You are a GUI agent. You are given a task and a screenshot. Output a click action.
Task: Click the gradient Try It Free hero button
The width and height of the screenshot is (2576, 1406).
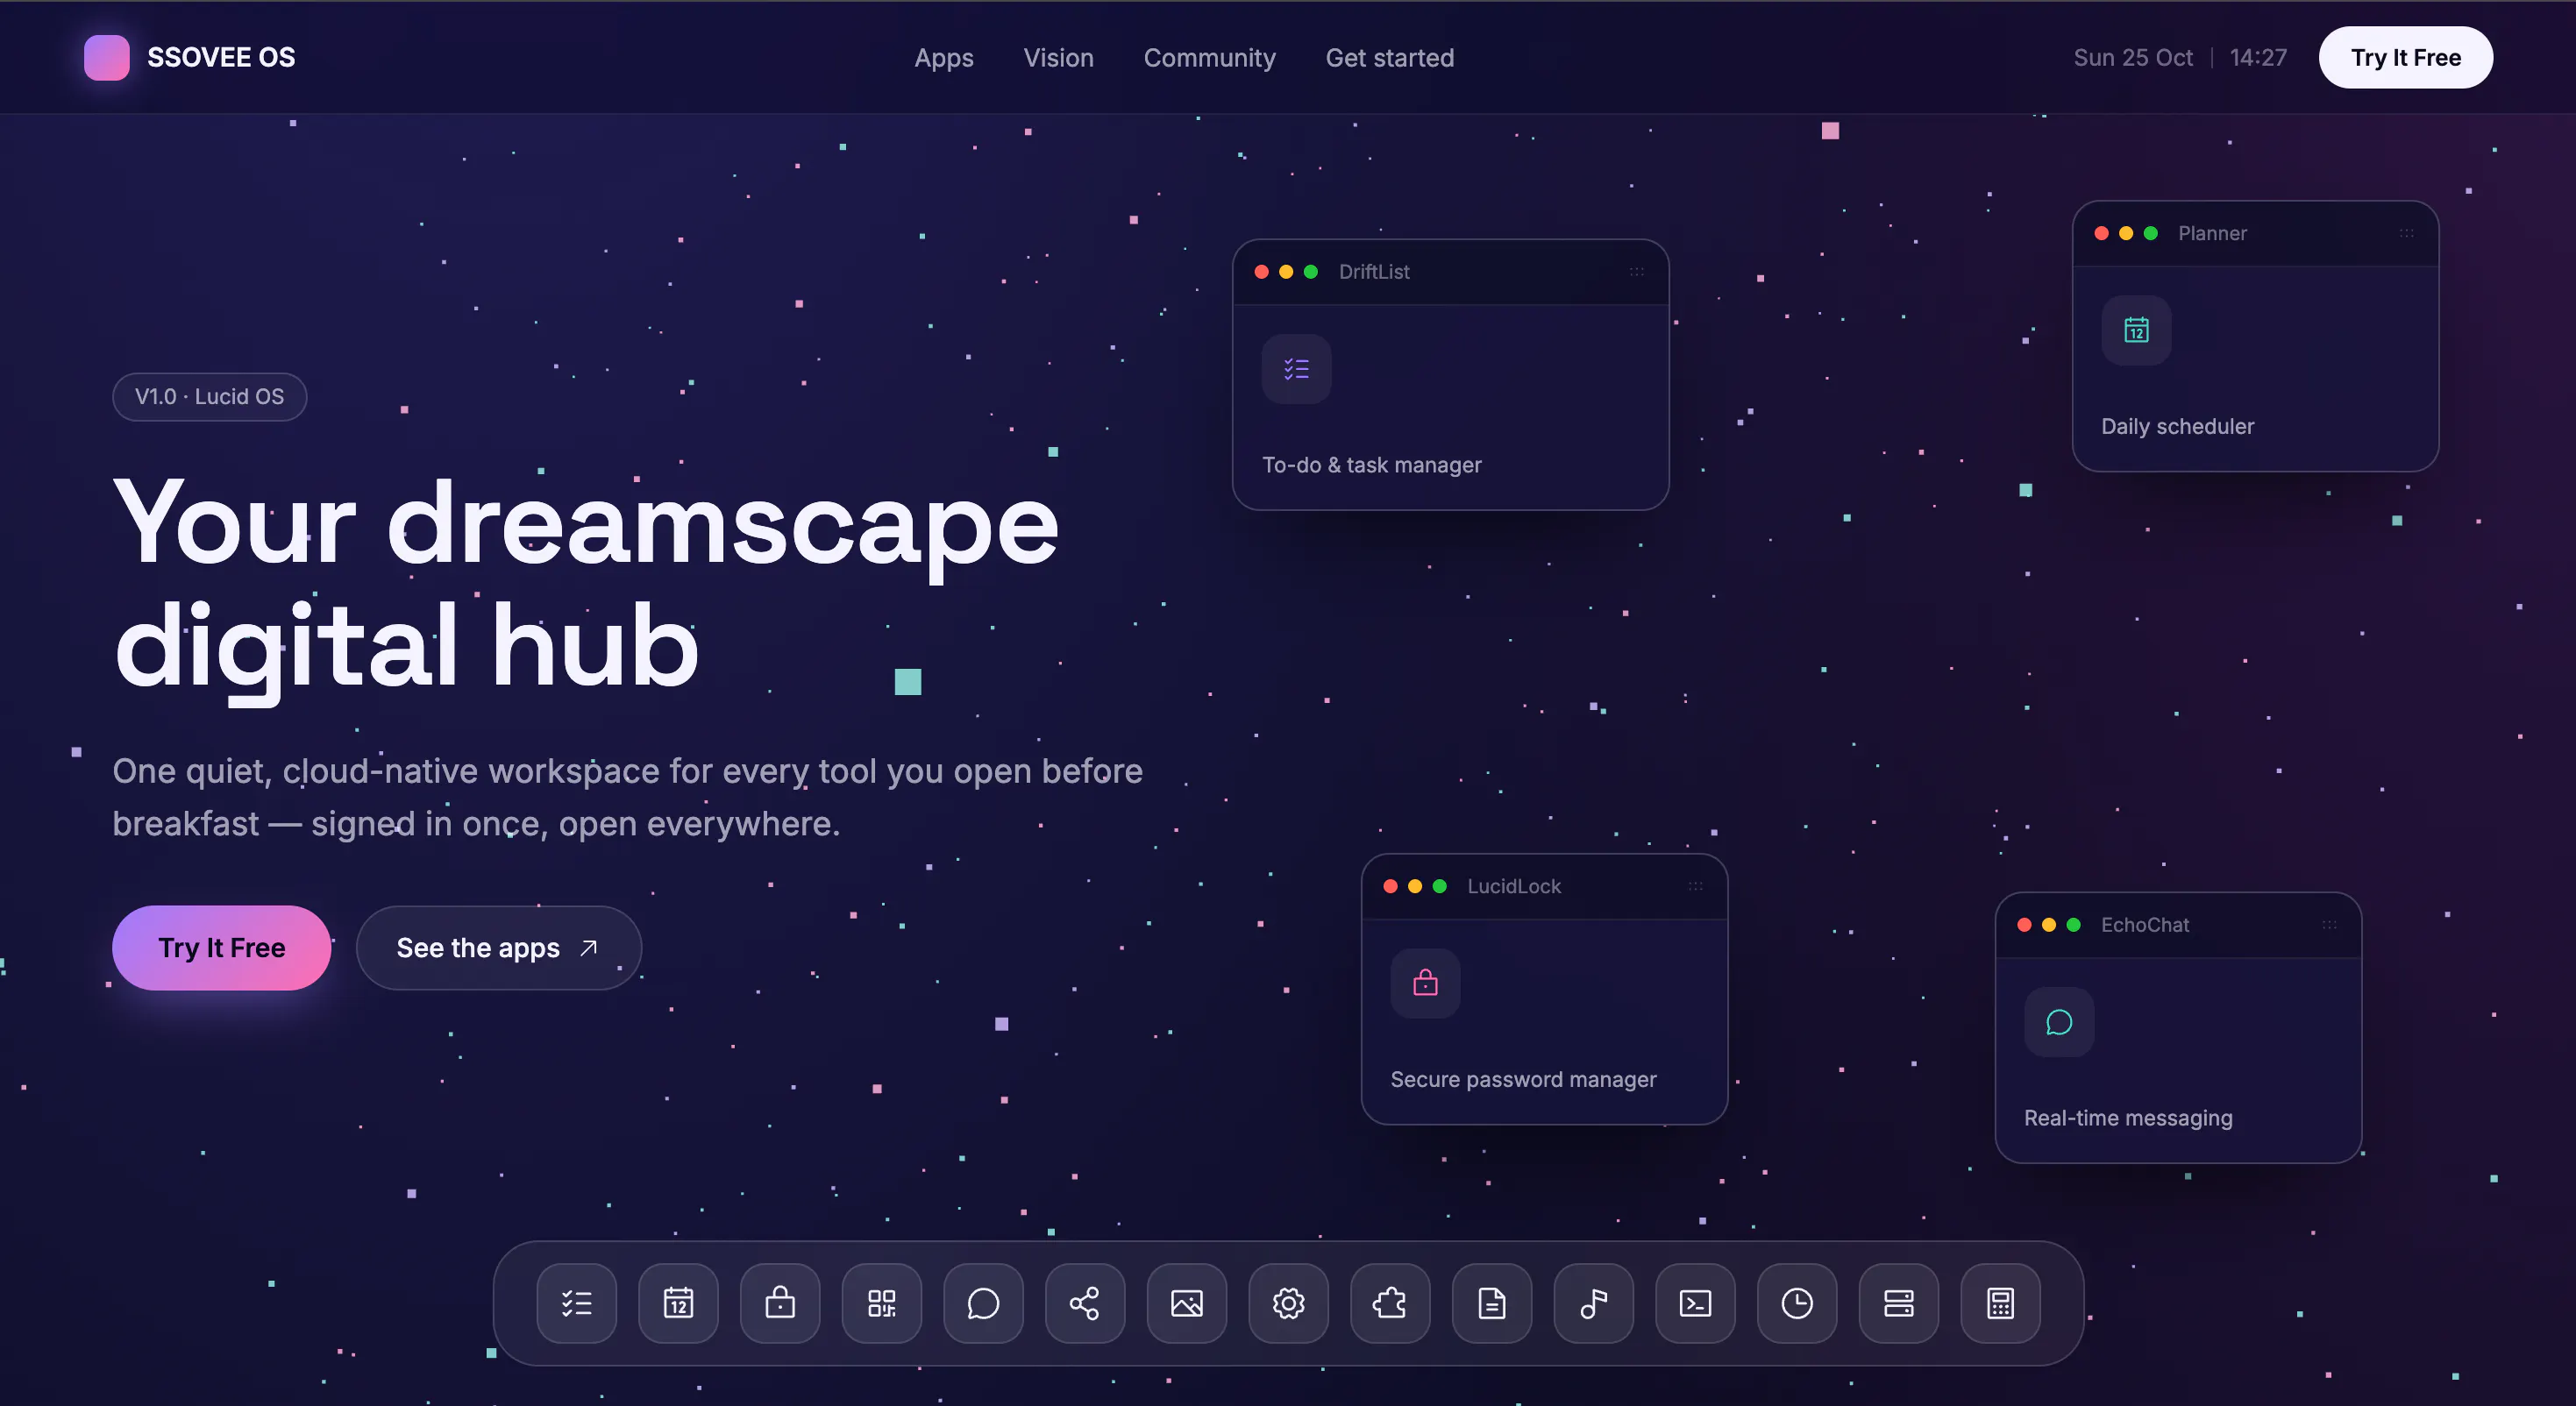coord(221,947)
